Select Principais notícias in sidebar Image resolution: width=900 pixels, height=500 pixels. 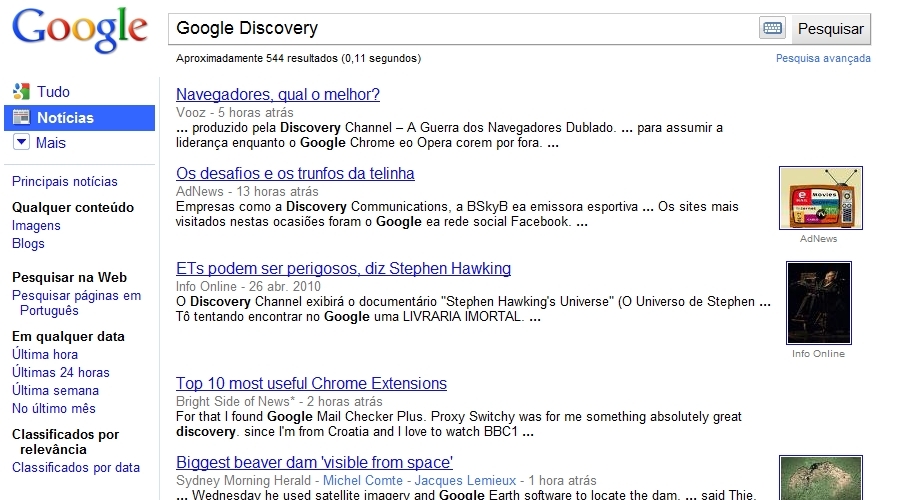coord(65,181)
